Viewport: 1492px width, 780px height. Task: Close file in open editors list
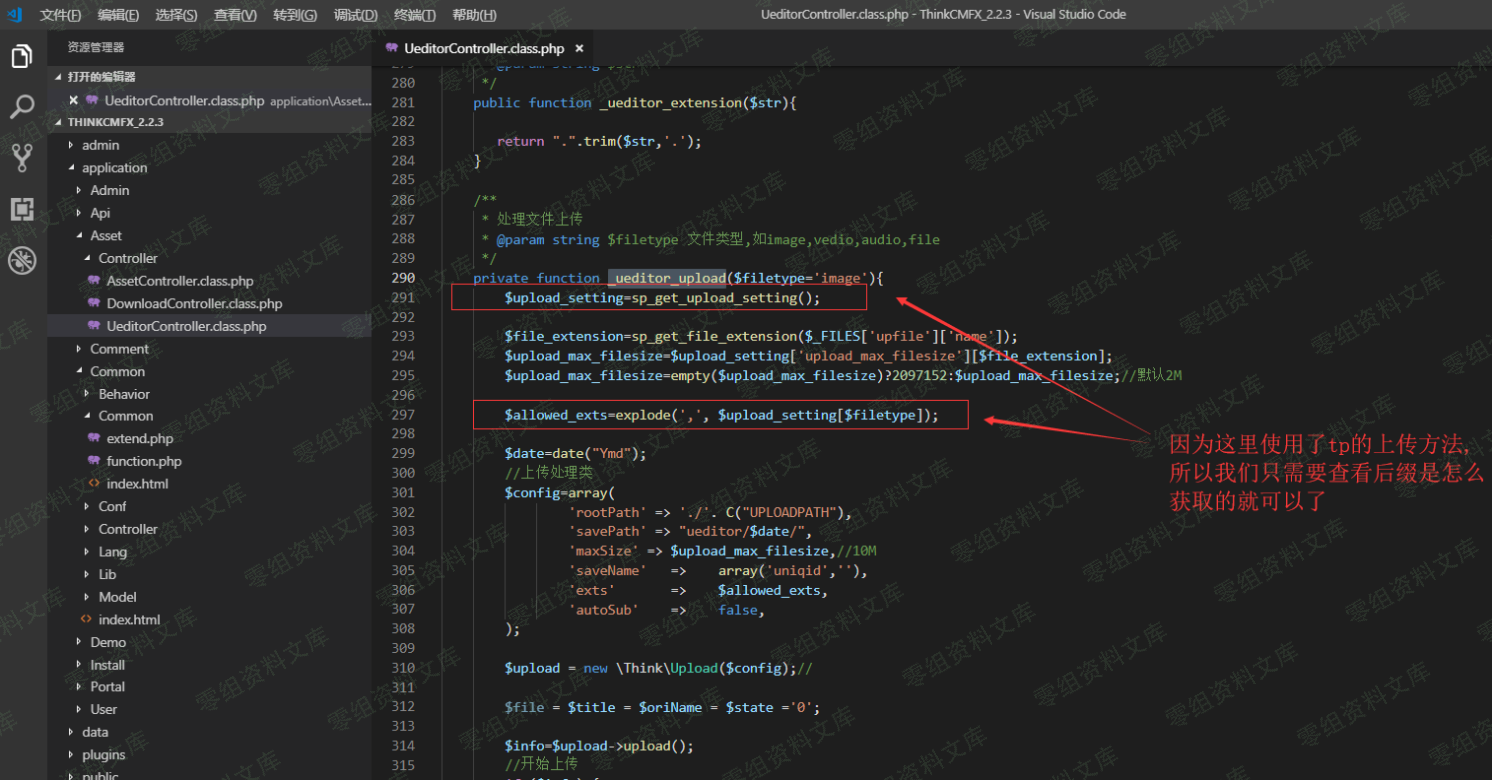coord(73,100)
